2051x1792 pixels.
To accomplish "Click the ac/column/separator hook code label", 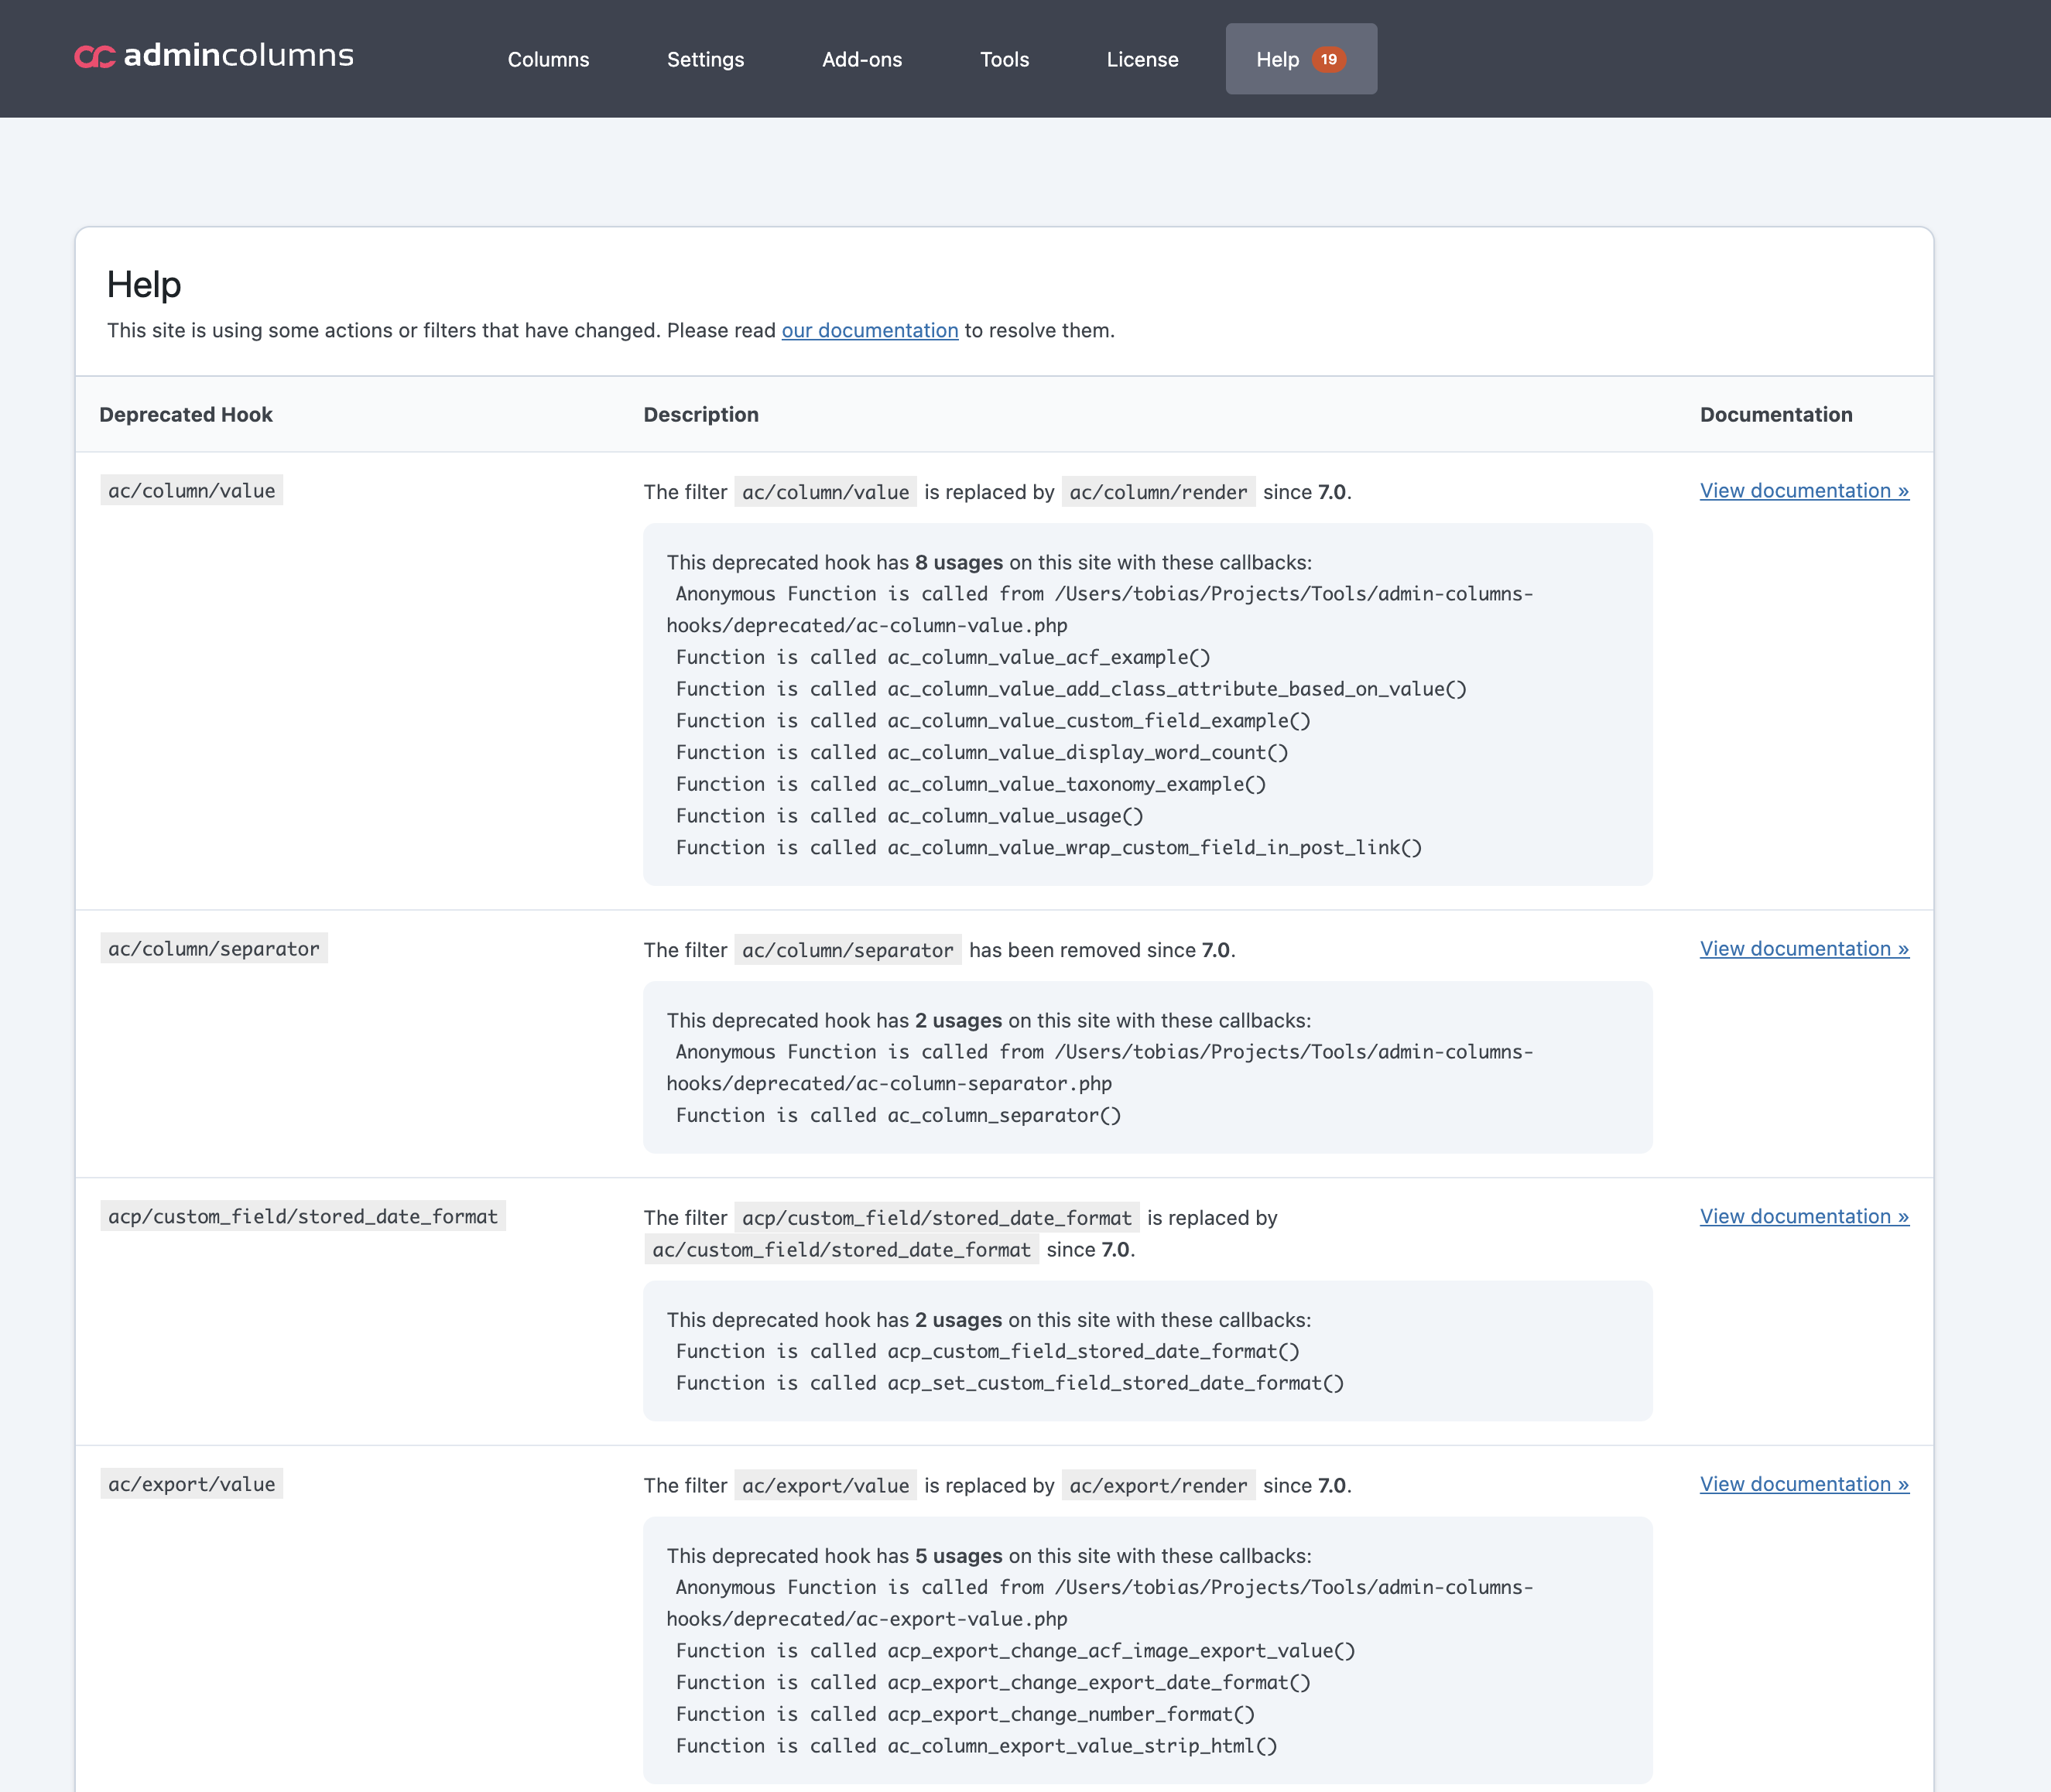I will point(213,948).
